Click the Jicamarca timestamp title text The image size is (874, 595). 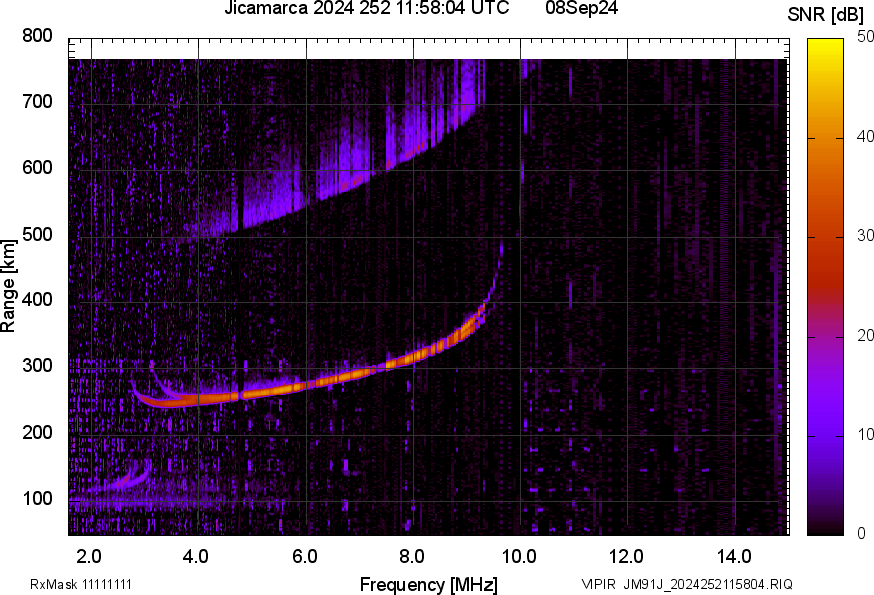(x=366, y=8)
